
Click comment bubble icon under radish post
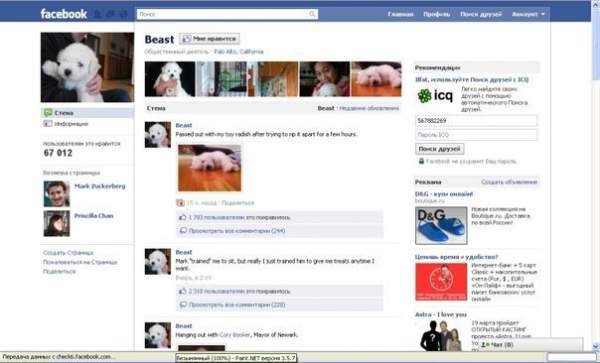pyautogui.click(x=183, y=231)
